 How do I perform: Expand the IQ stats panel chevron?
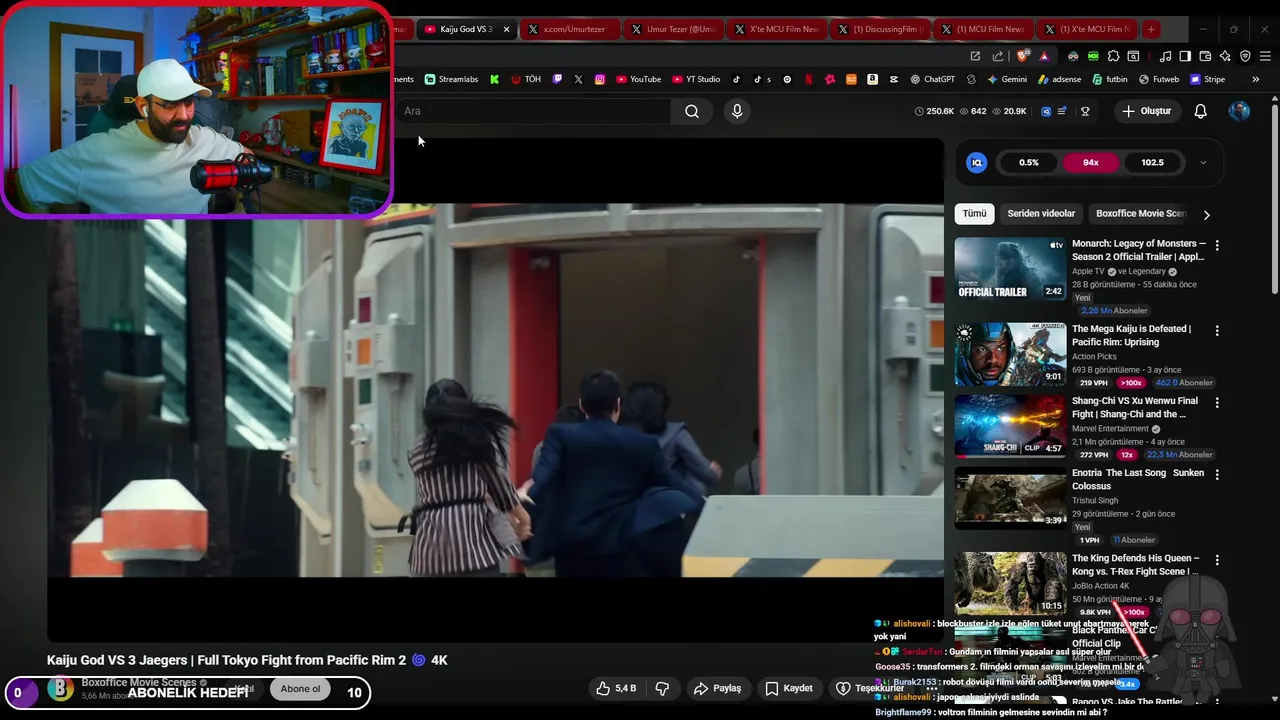coord(1202,162)
